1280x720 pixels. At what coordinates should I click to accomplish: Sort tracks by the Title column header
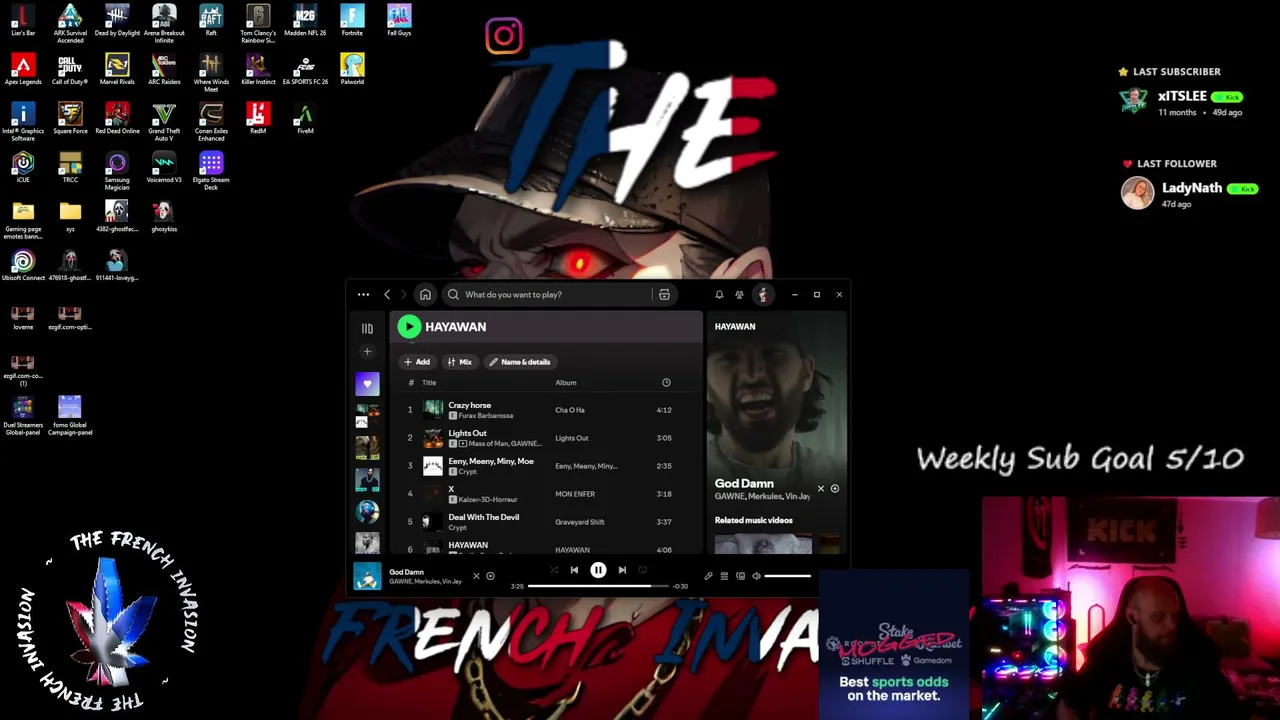click(x=429, y=383)
